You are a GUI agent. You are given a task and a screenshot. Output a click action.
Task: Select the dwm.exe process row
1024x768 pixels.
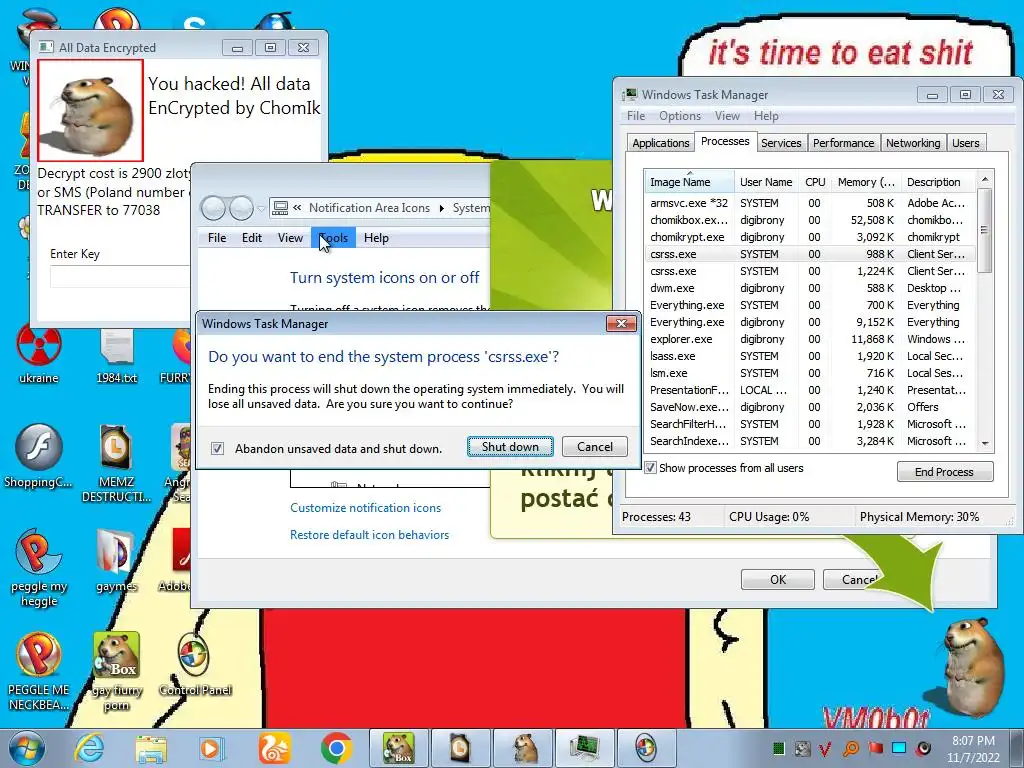pos(810,288)
